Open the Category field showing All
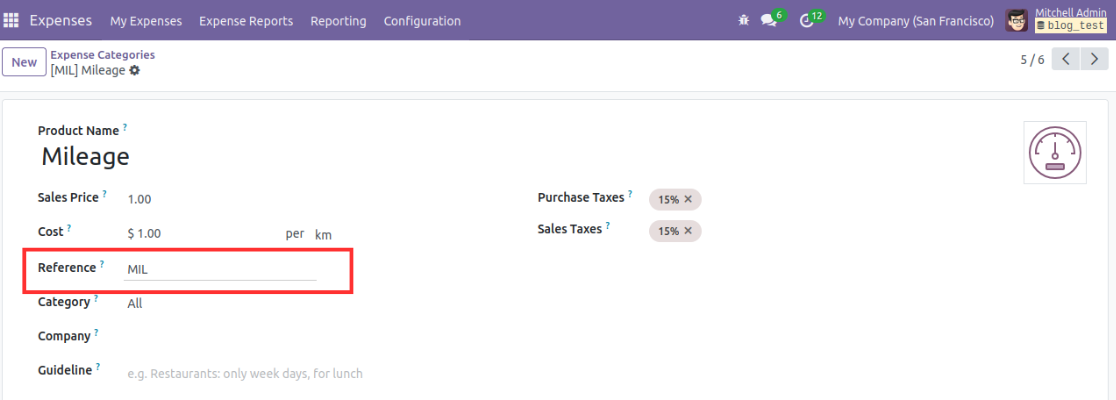 tap(220, 303)
